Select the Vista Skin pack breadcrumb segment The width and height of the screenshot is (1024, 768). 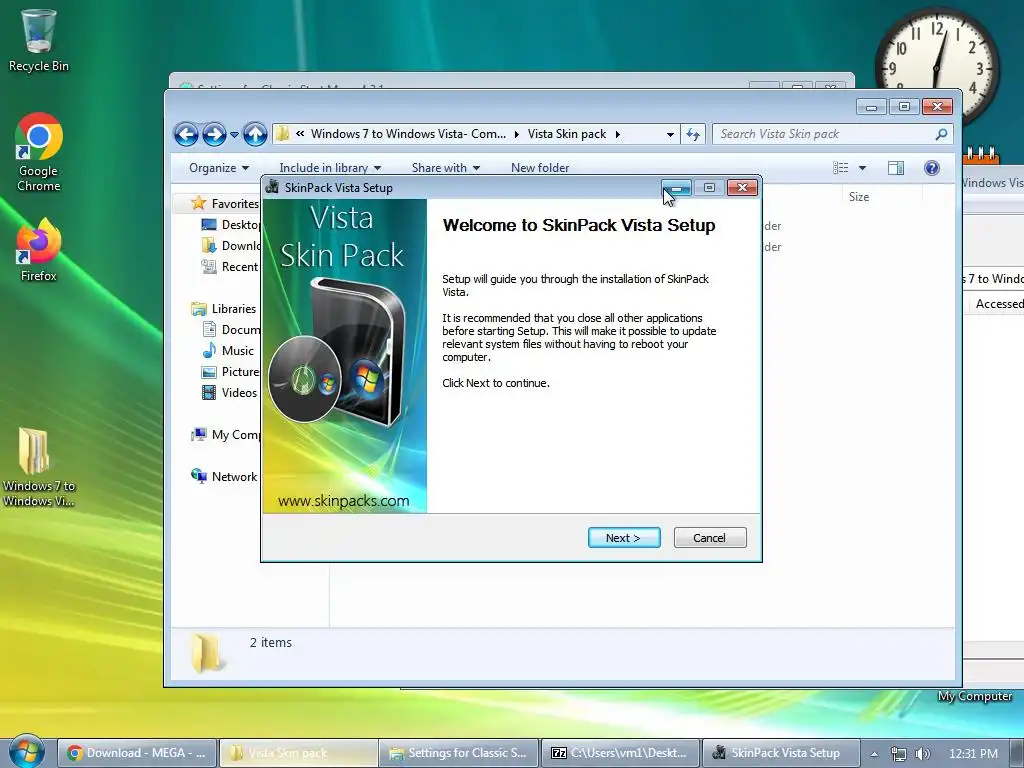tap(567, 134)
